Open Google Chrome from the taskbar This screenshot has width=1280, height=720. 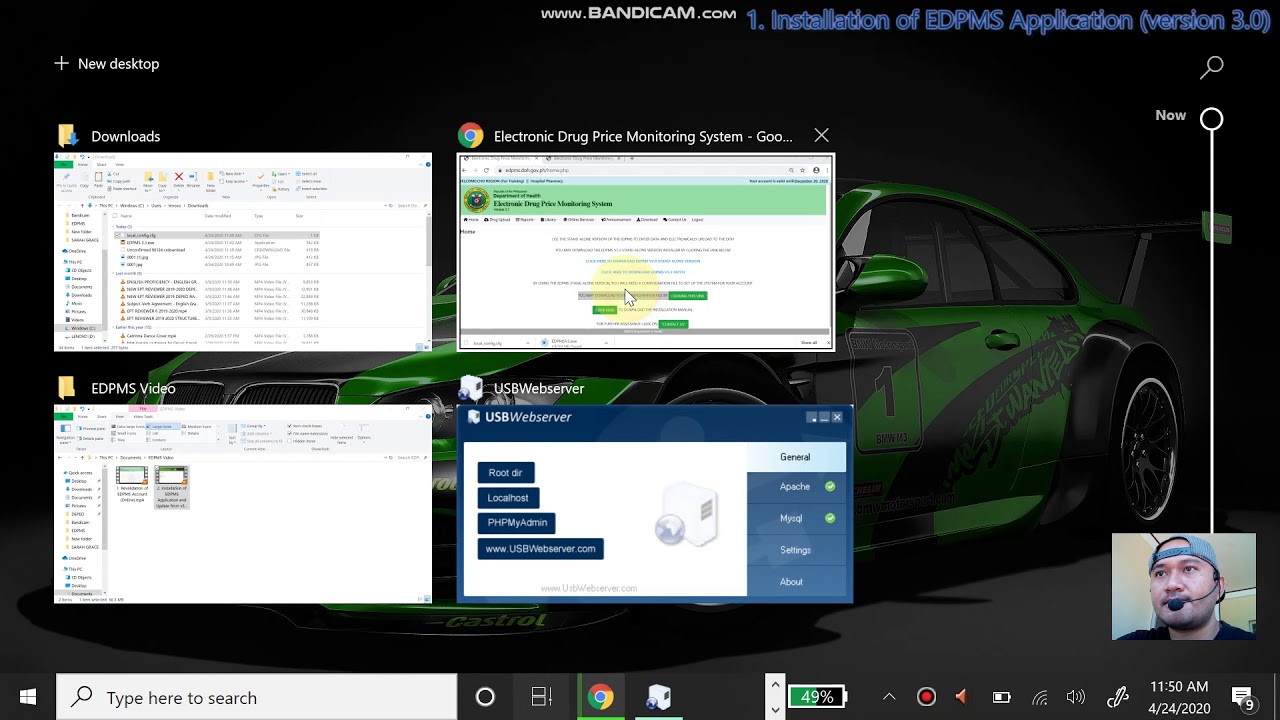pos(600,697)
